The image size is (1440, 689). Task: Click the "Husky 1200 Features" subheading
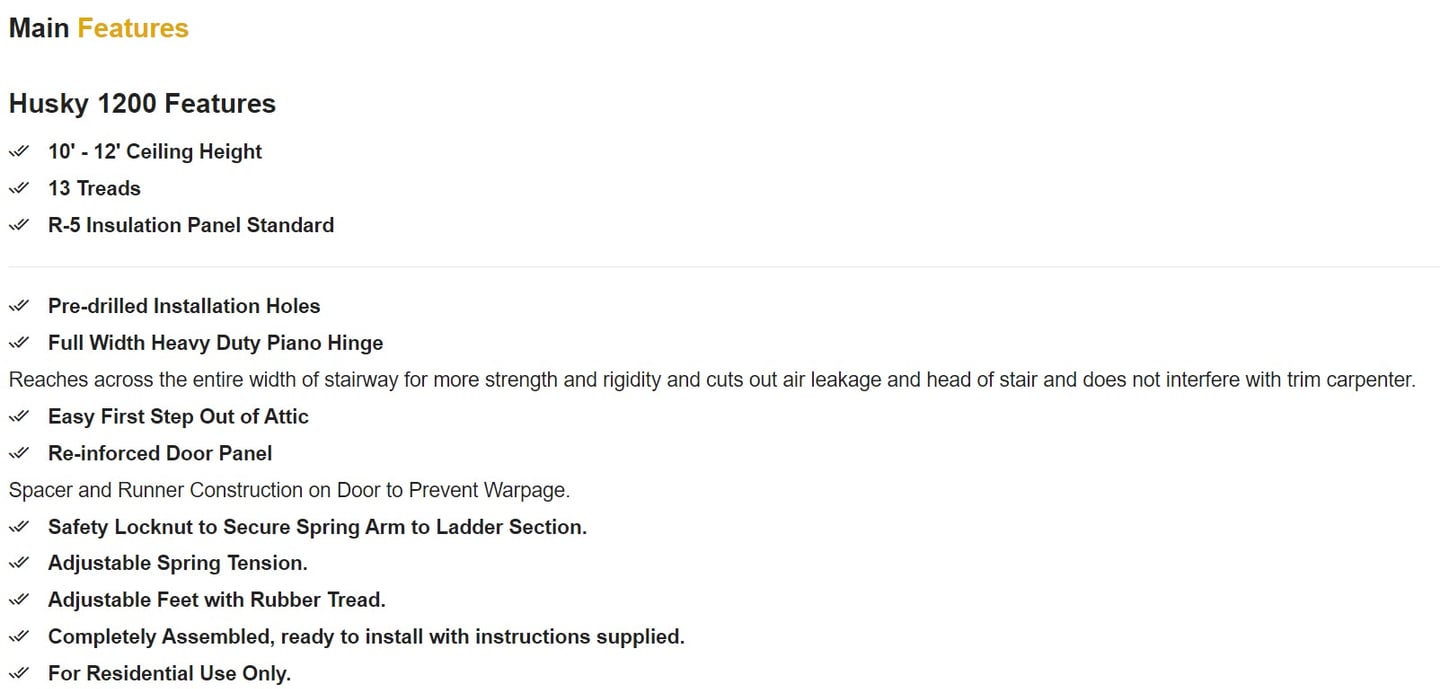click(142, 104)
